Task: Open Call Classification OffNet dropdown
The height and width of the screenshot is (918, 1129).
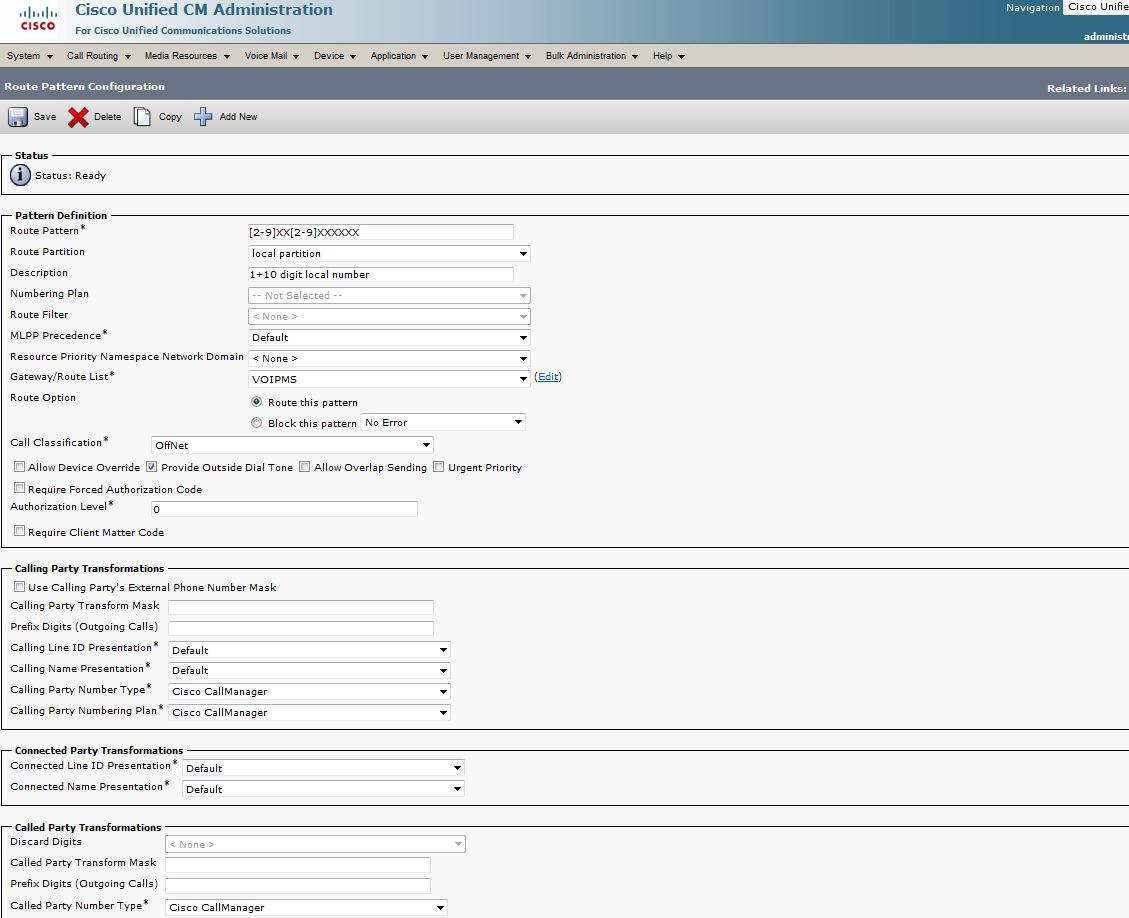Action: point(292,445)
